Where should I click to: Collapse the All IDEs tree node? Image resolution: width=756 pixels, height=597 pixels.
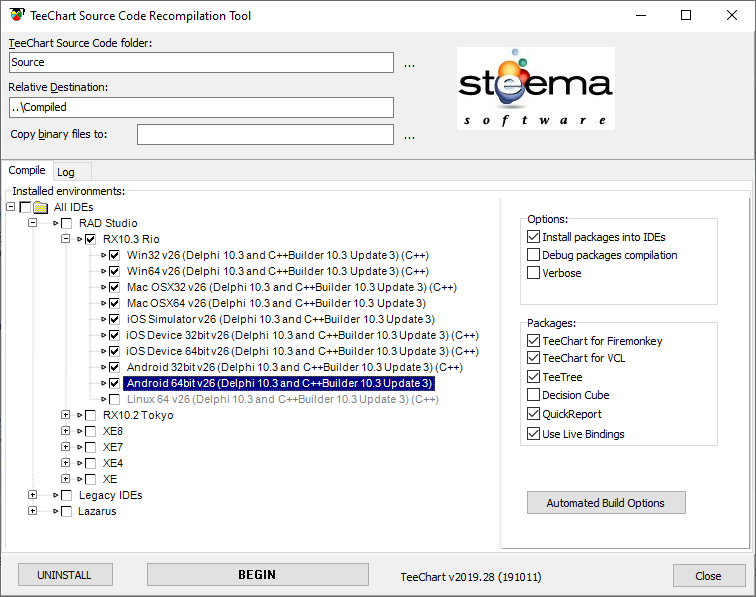coord(11,207)
